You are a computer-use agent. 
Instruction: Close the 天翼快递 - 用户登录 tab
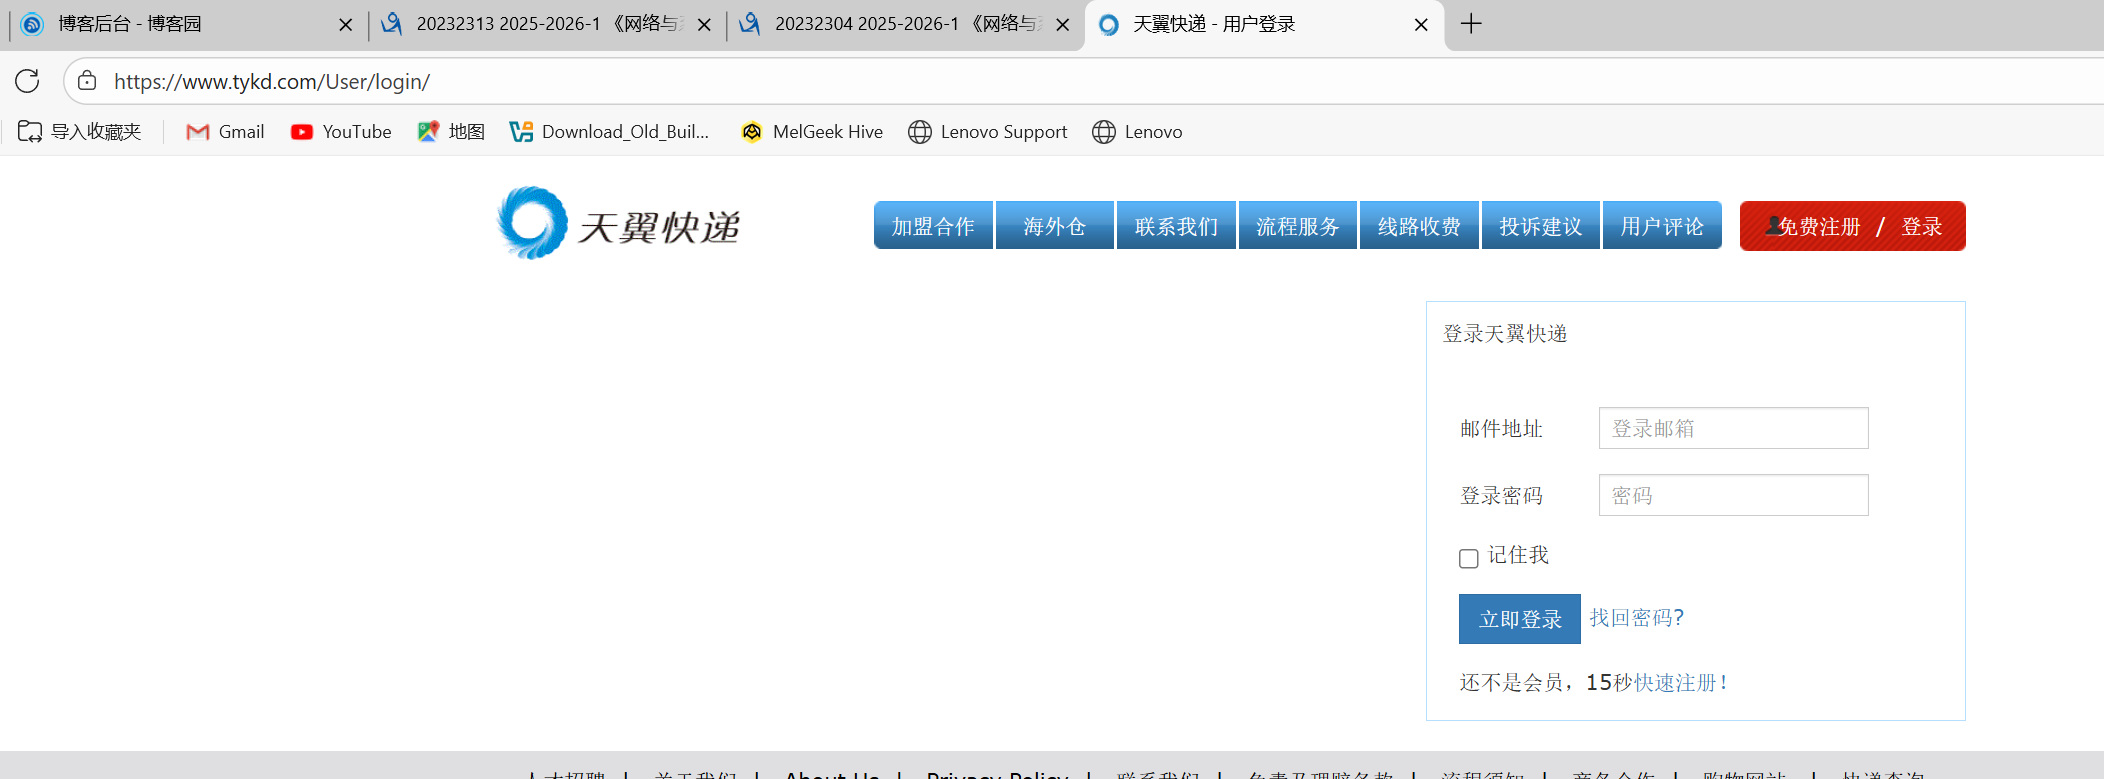click(x=1421, y=25)
